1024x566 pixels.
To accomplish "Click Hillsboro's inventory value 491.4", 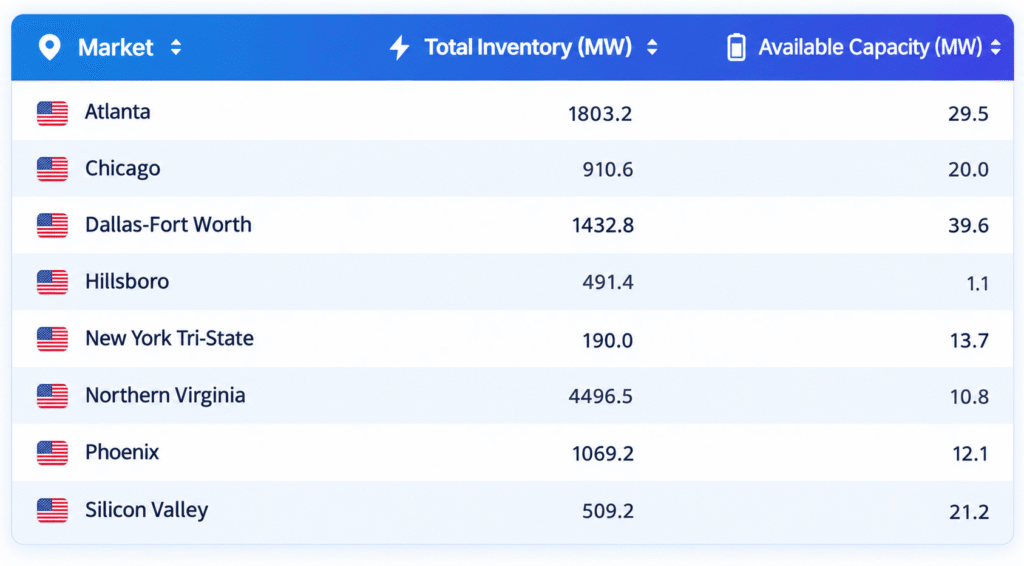I will pyautogui.click(x=608, y=283).
